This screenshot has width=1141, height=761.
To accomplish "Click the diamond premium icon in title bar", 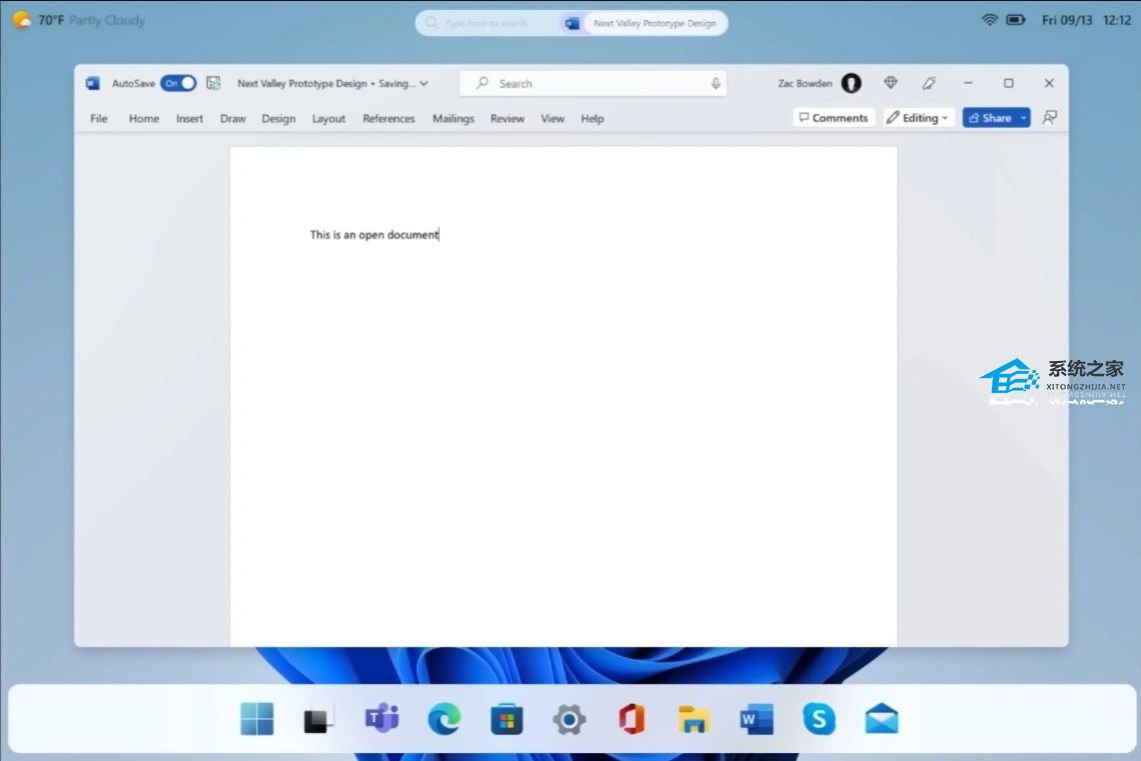I will click(890, 83).
